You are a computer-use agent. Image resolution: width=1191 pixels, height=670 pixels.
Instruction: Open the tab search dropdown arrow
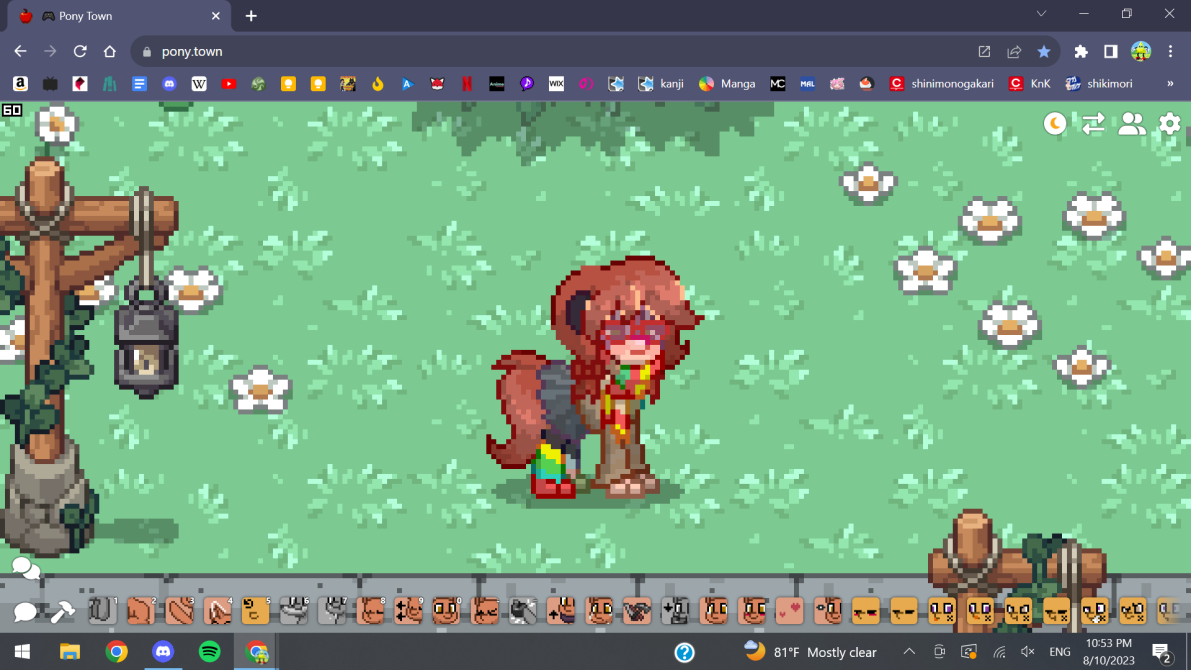coord(1041,15)
